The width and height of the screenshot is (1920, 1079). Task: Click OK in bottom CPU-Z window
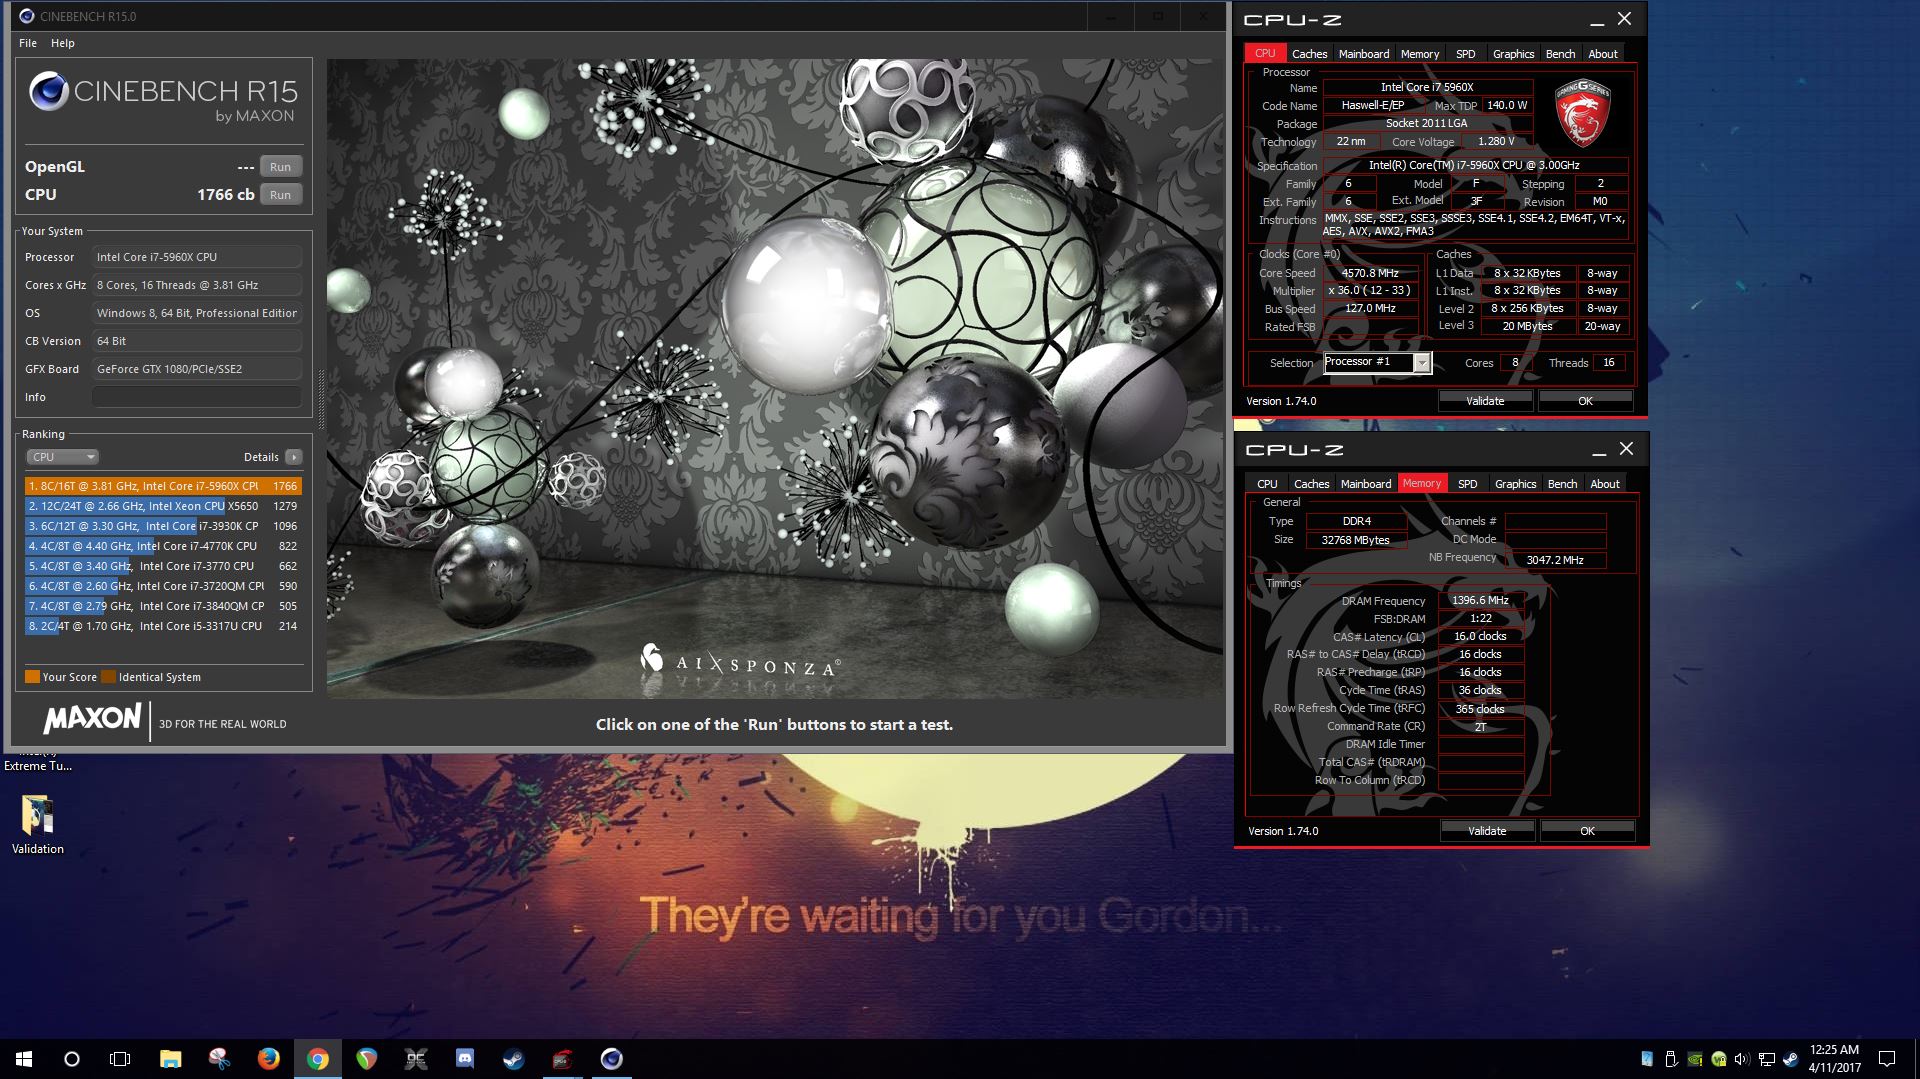(x=1587, y=831)
